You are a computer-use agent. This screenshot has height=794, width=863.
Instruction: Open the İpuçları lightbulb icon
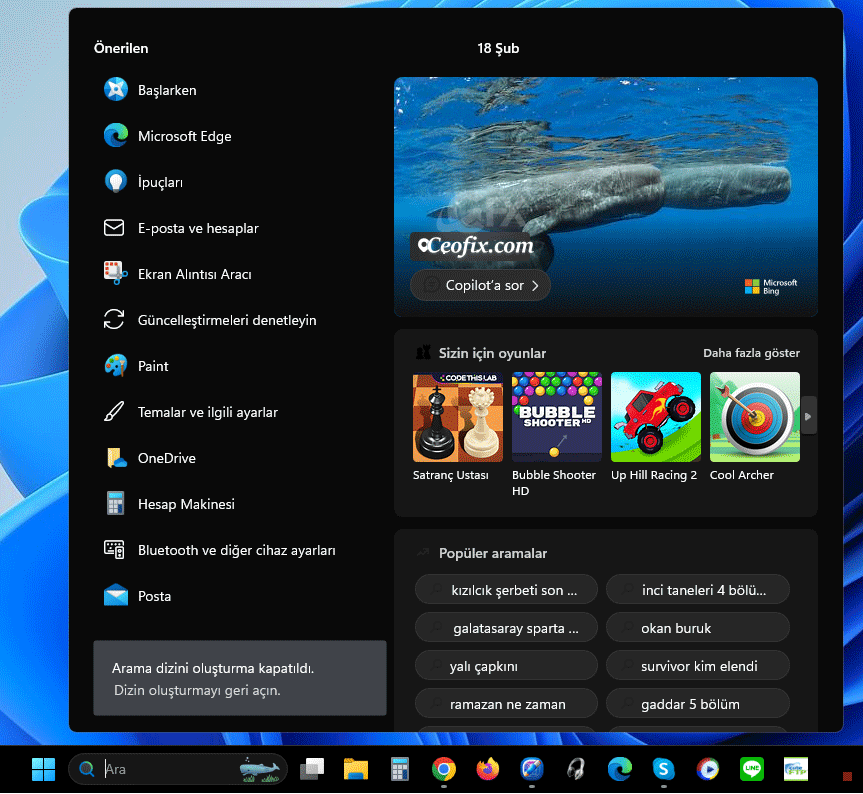point(116,182)
